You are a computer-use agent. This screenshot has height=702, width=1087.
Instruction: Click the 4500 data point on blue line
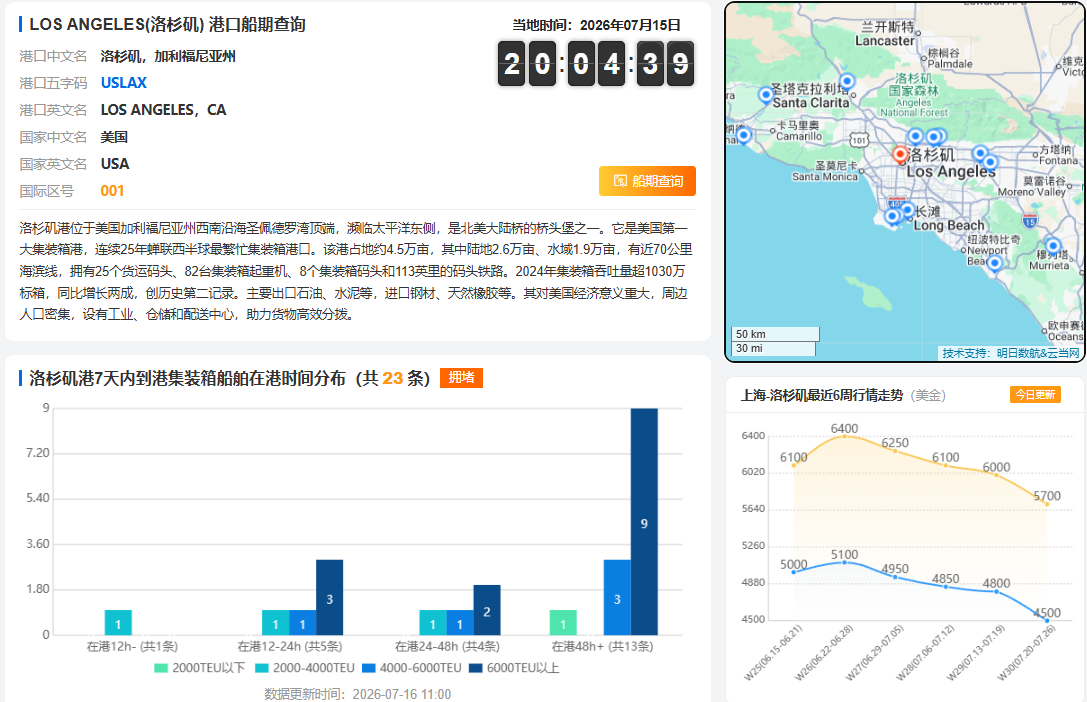(x=1047, y=620)
